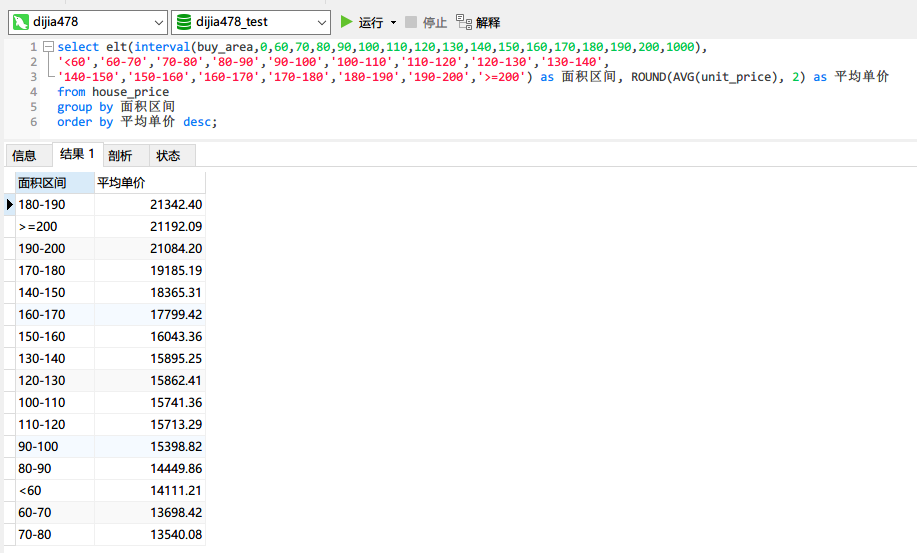Click the Stop (停止) square icon
Viewport: 917px width, 553px height.
[x=411, y=21]
